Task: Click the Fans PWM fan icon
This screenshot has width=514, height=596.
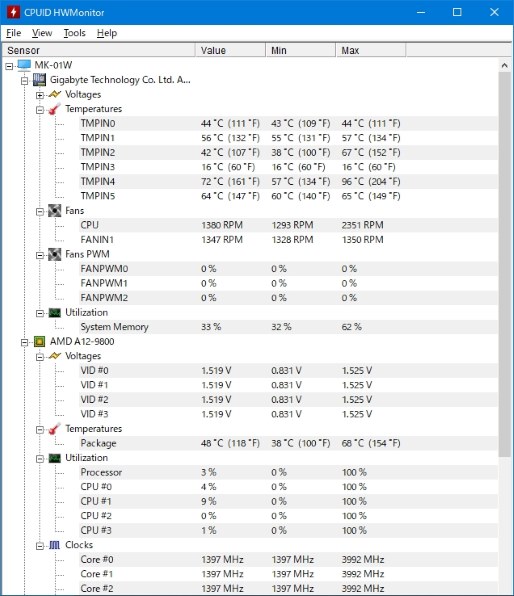Action: (54, 254)
